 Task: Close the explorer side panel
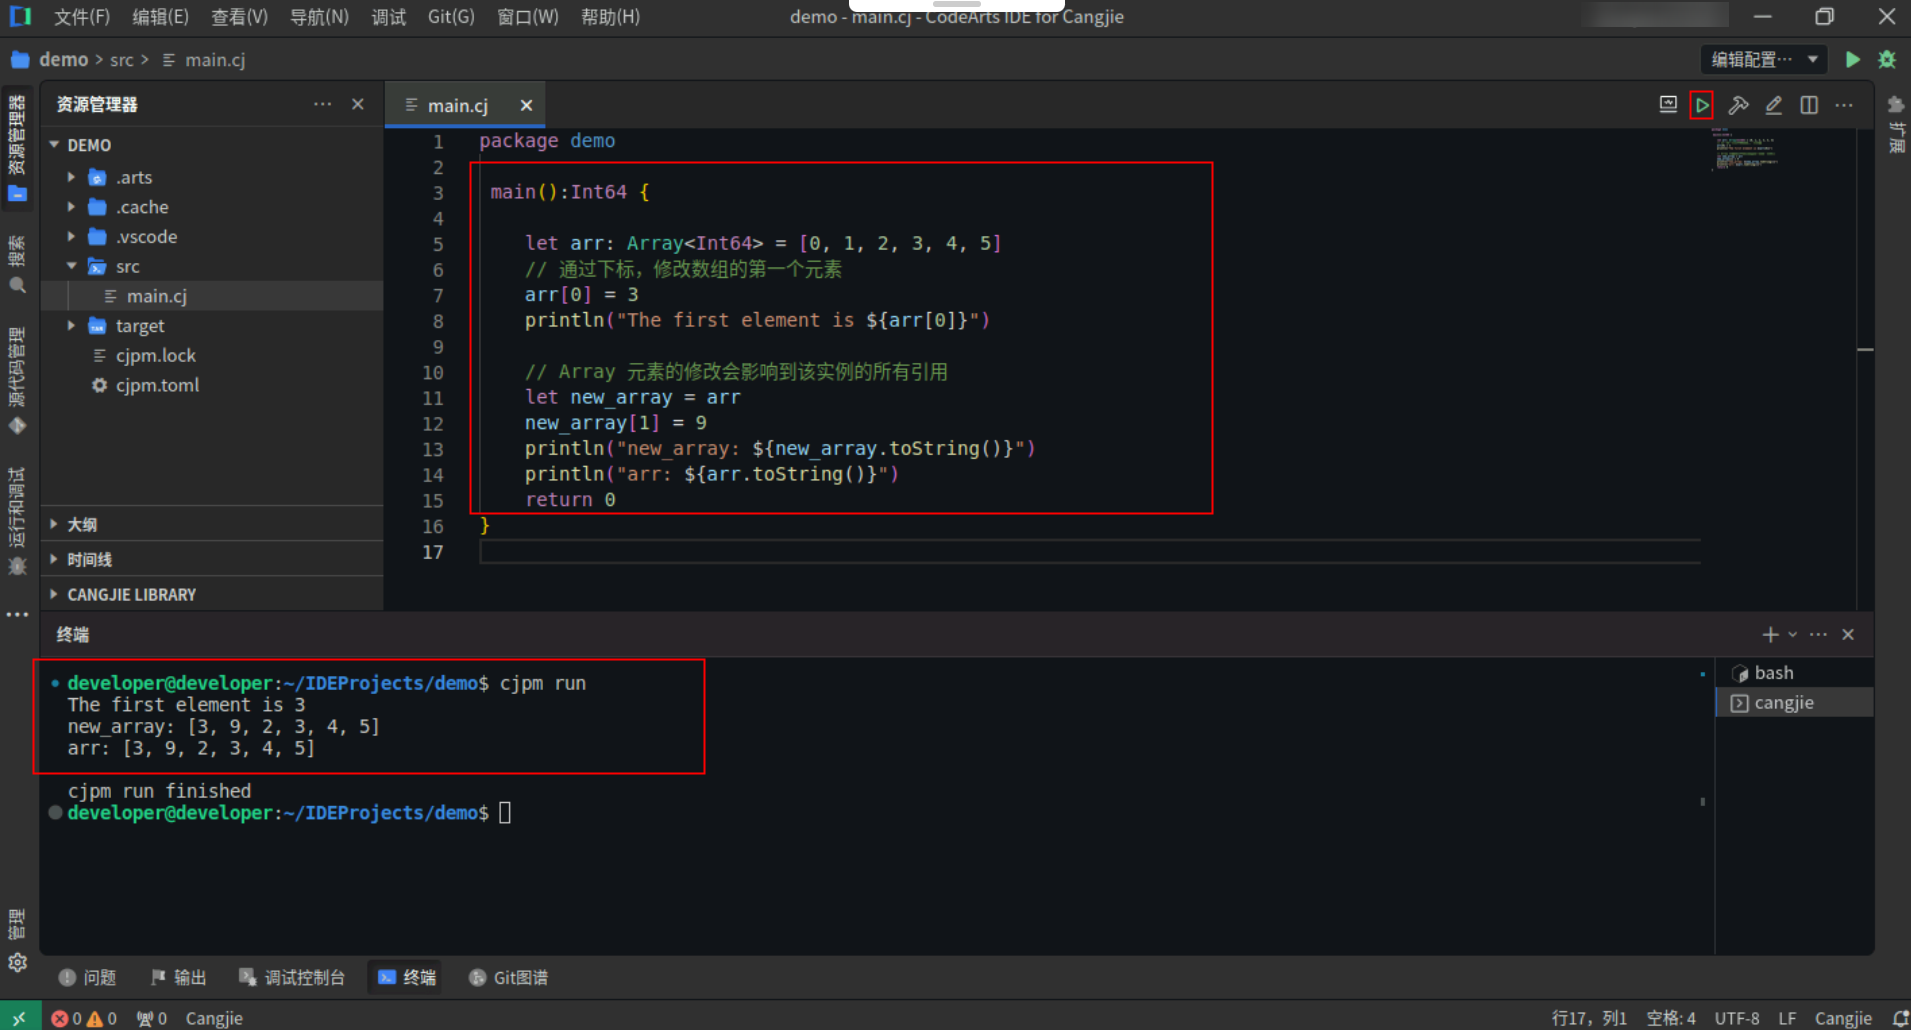[358, 104]
